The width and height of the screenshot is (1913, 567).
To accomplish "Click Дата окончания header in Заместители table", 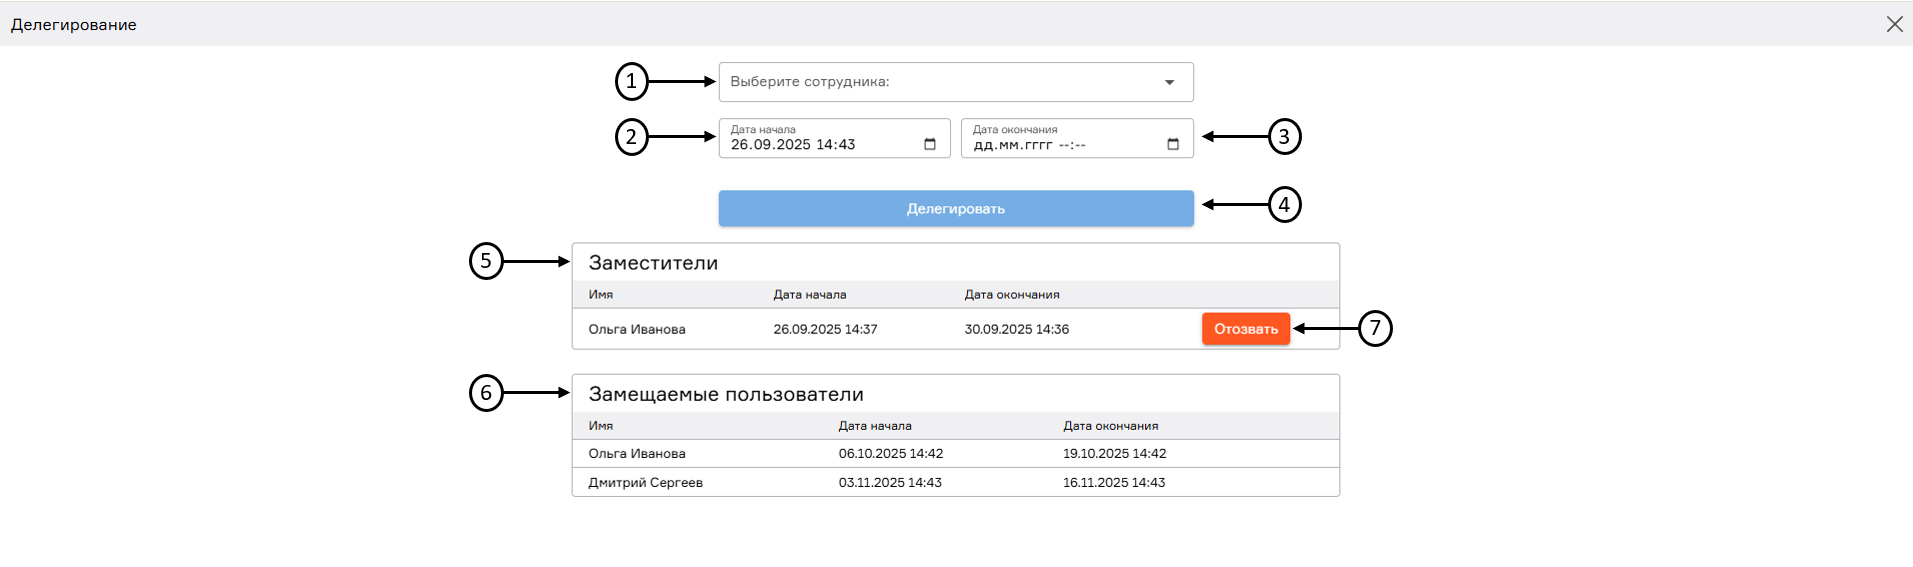I will point(1011,295).
